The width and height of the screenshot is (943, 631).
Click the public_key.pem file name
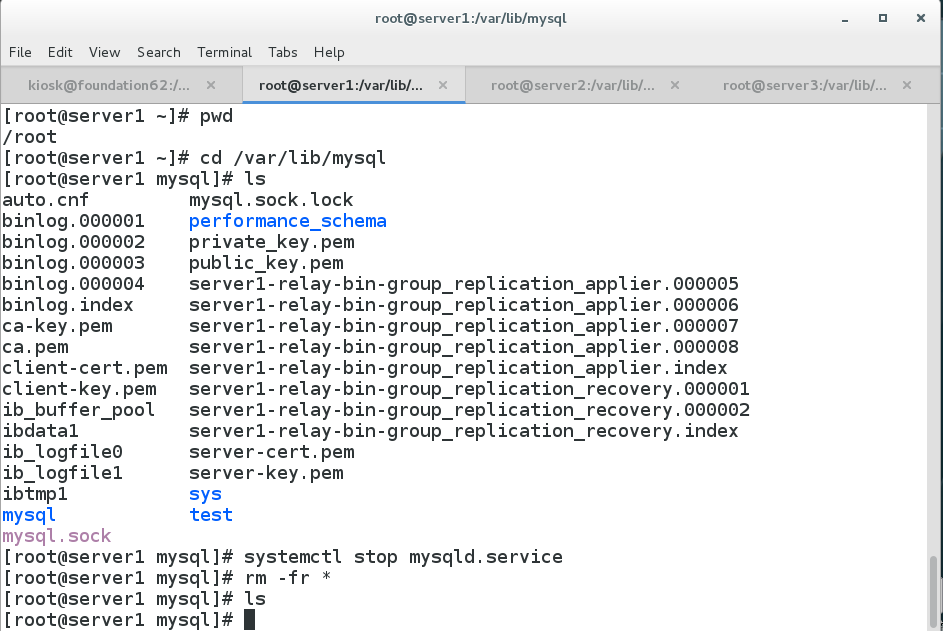[x=266, y=263]
